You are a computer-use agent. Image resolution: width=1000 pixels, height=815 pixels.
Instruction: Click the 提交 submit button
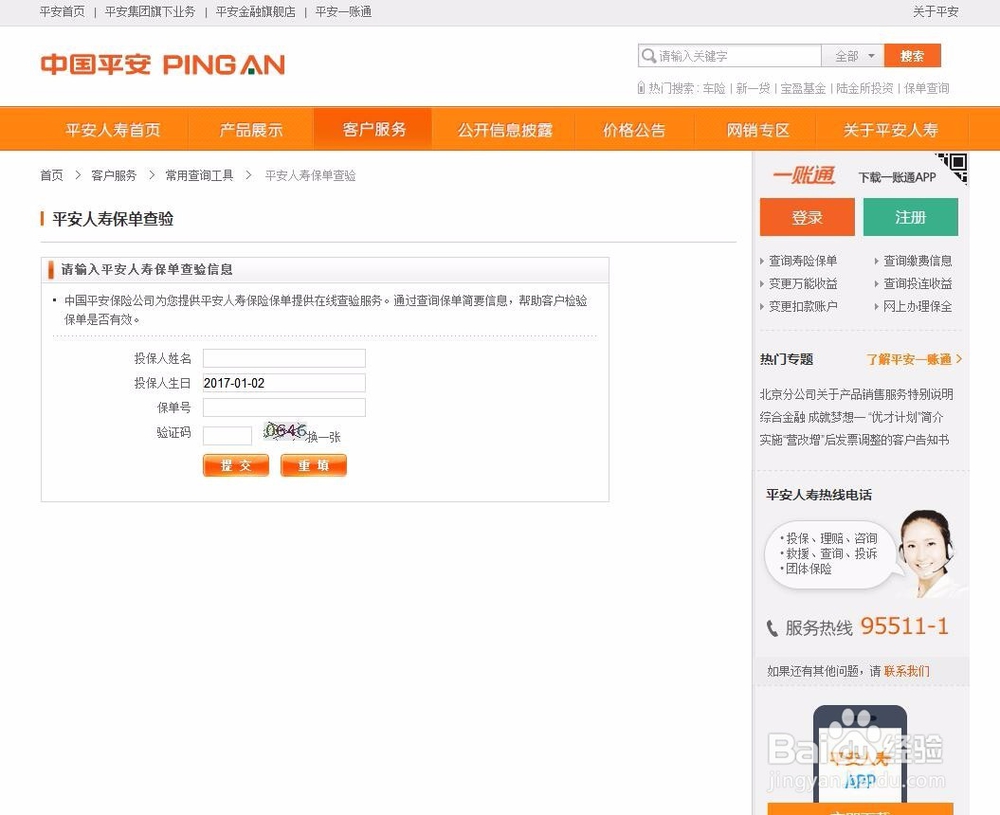click(x=236, y=466)
